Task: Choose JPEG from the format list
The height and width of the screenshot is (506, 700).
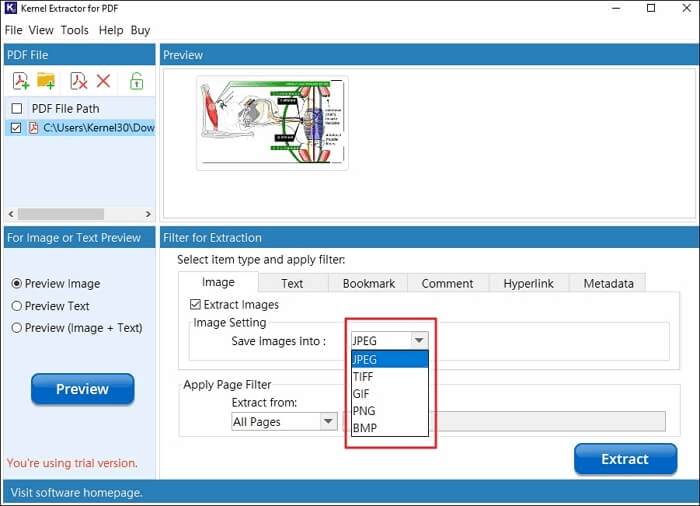Action: [389, 360]
